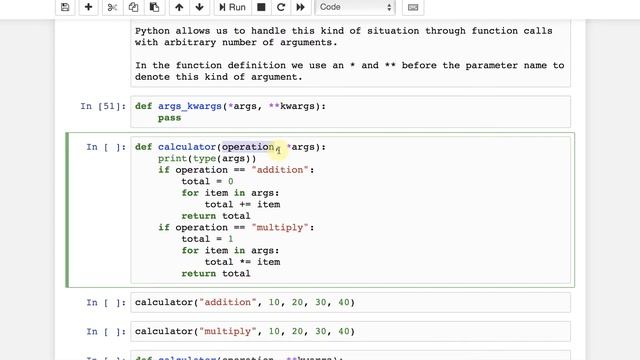Screen dimensions: 640x360
Task: Click inside the calculator function definition cell
Action: click(x=350, y=210)
